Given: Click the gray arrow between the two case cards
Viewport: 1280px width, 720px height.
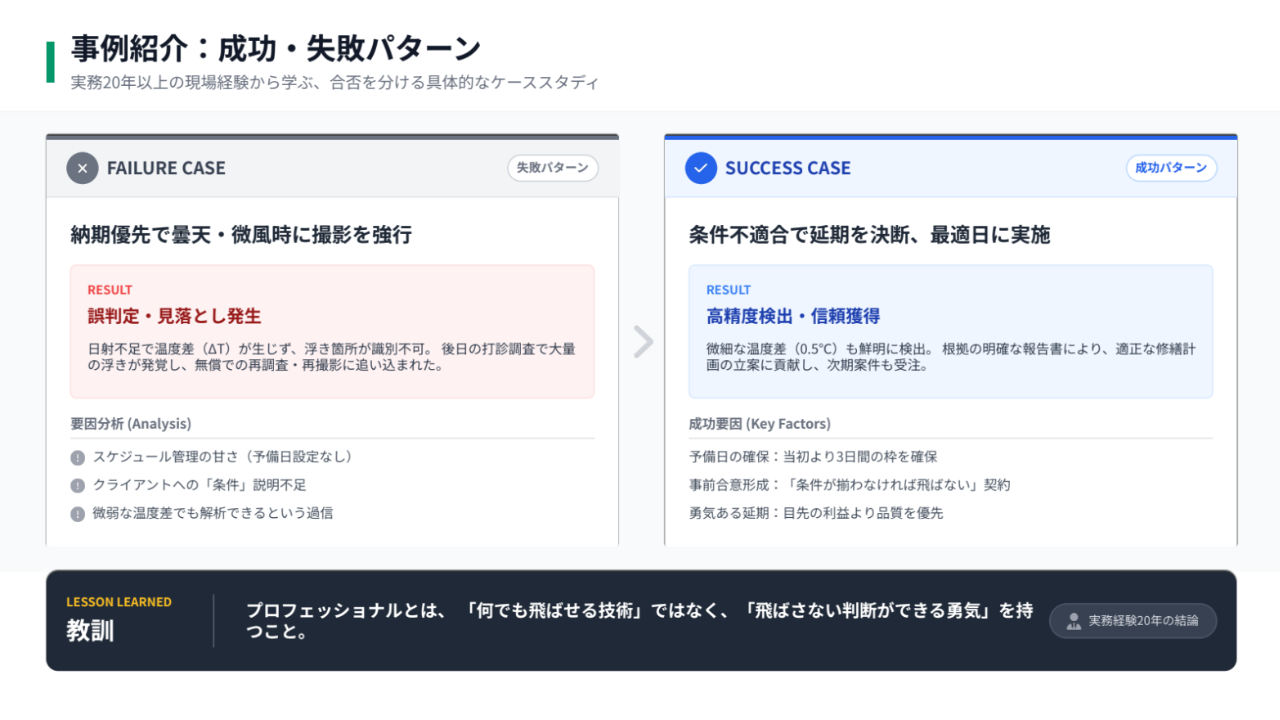Looking at the screenshot, I should tap(642, 342).
